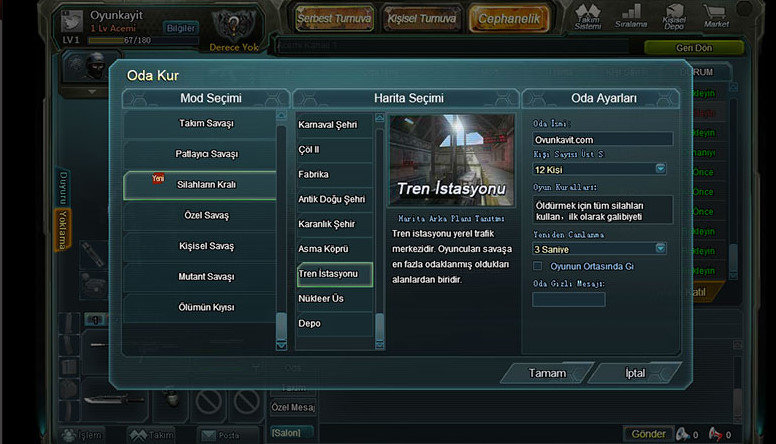Viewport: 776px width, 444px height.
Task: Click the Derece Yok rank badge
Action: click(234, 31)
